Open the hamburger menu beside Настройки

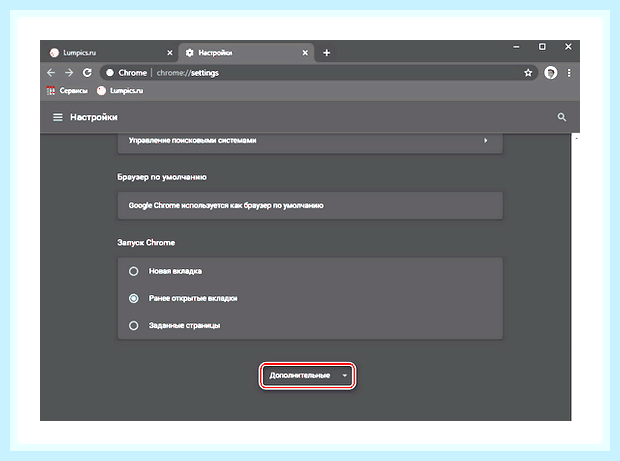[58, 117]
